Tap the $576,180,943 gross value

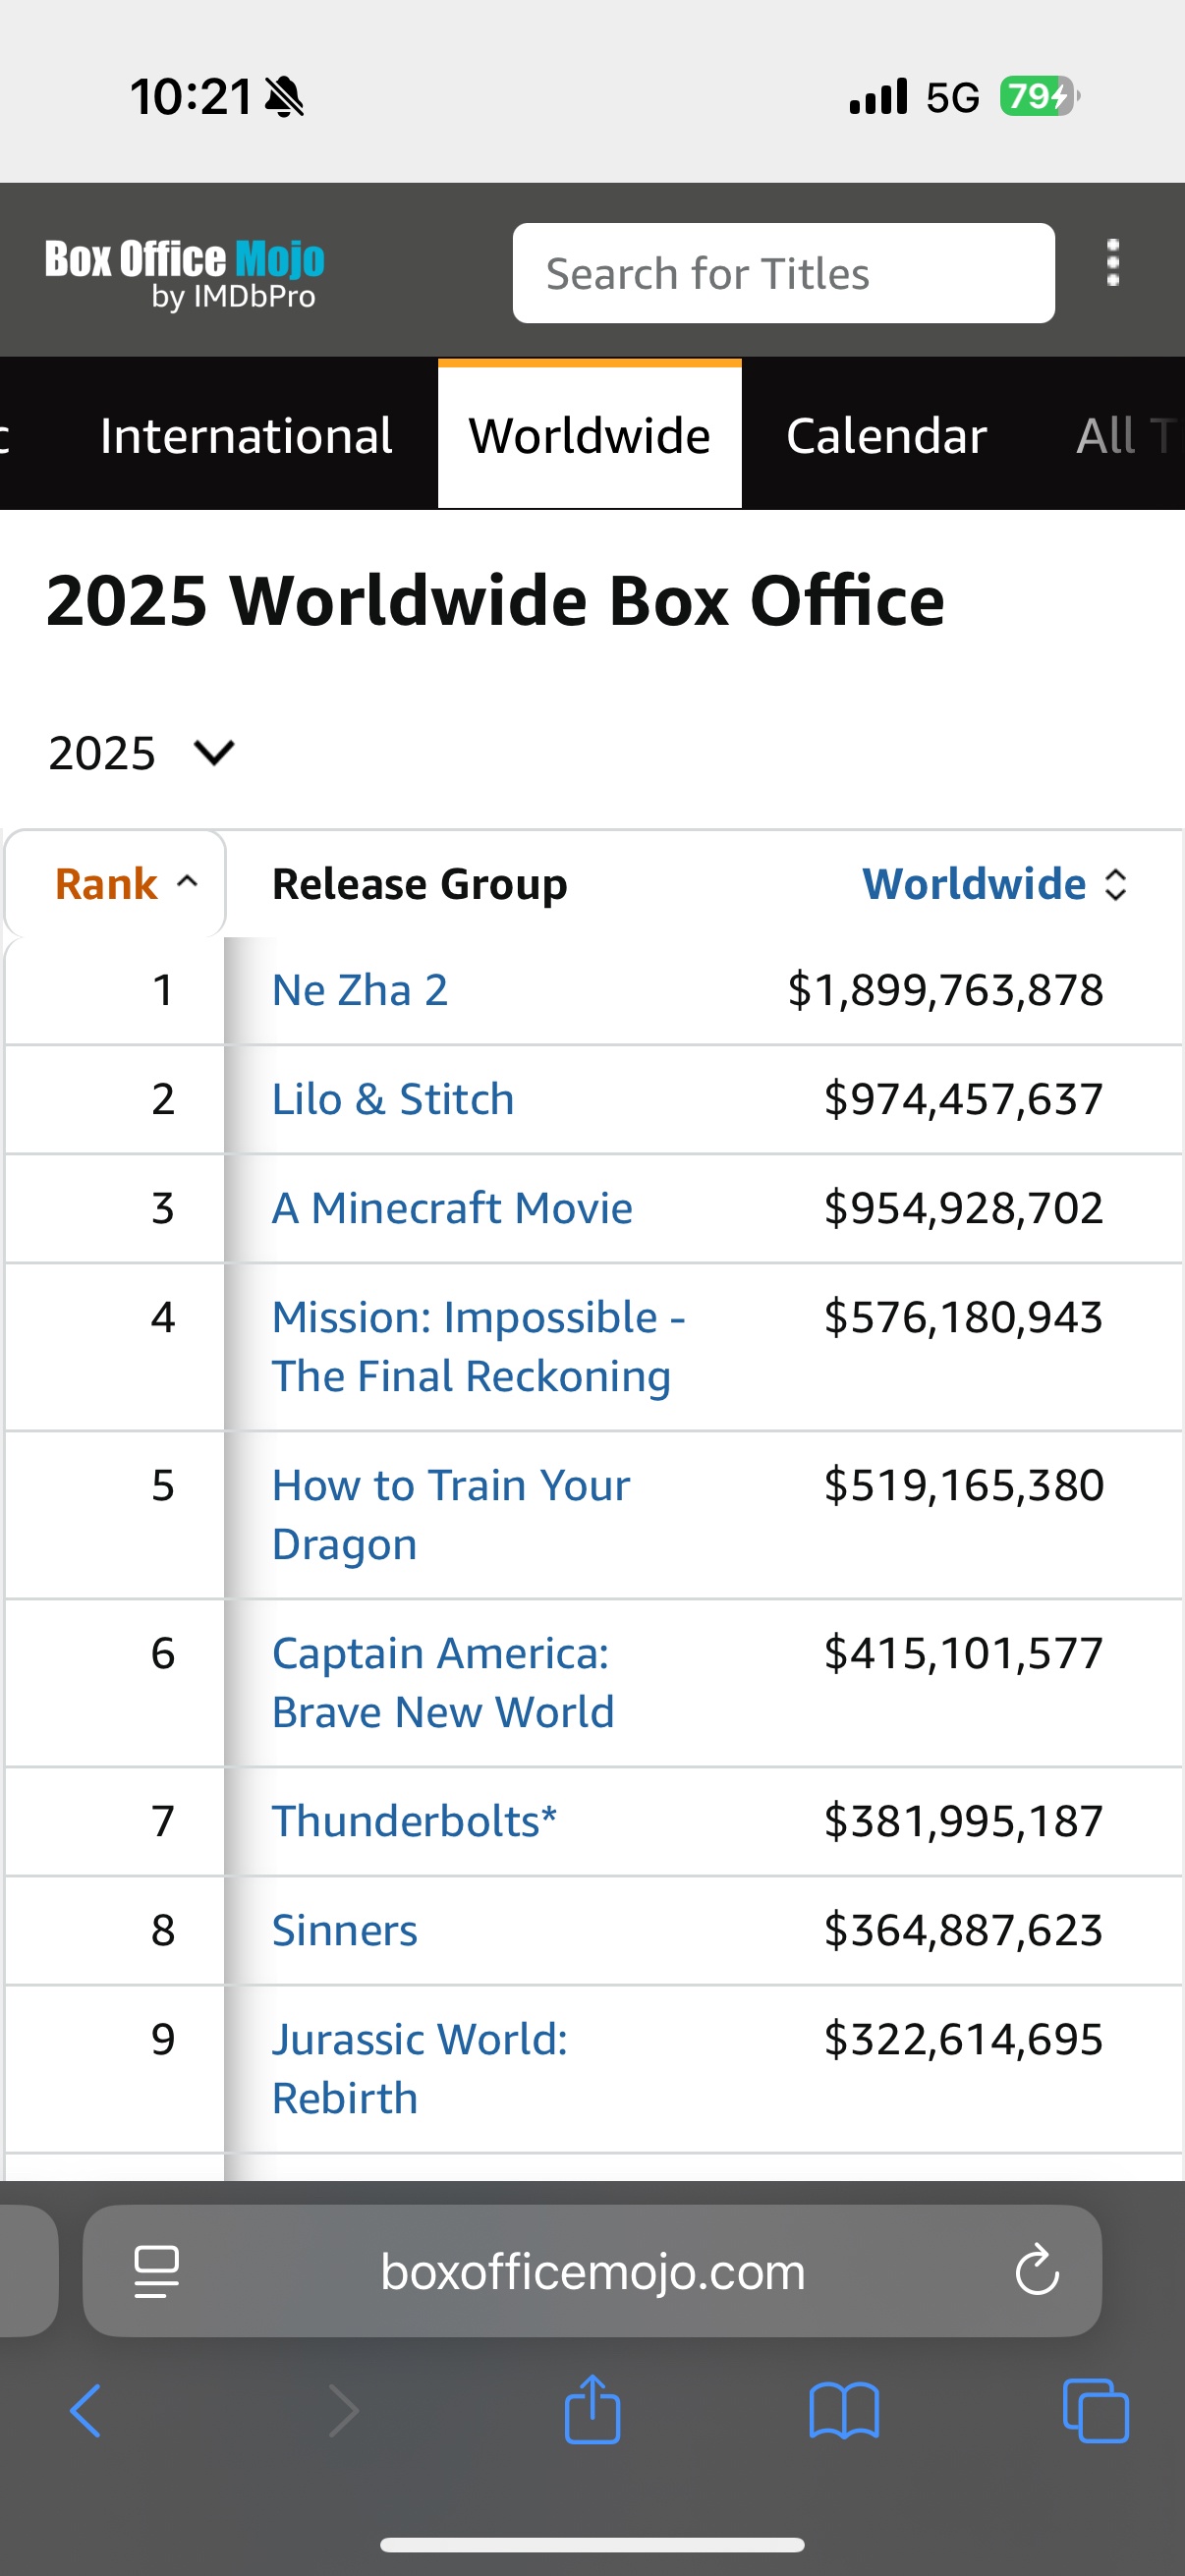pos(963,1317)
